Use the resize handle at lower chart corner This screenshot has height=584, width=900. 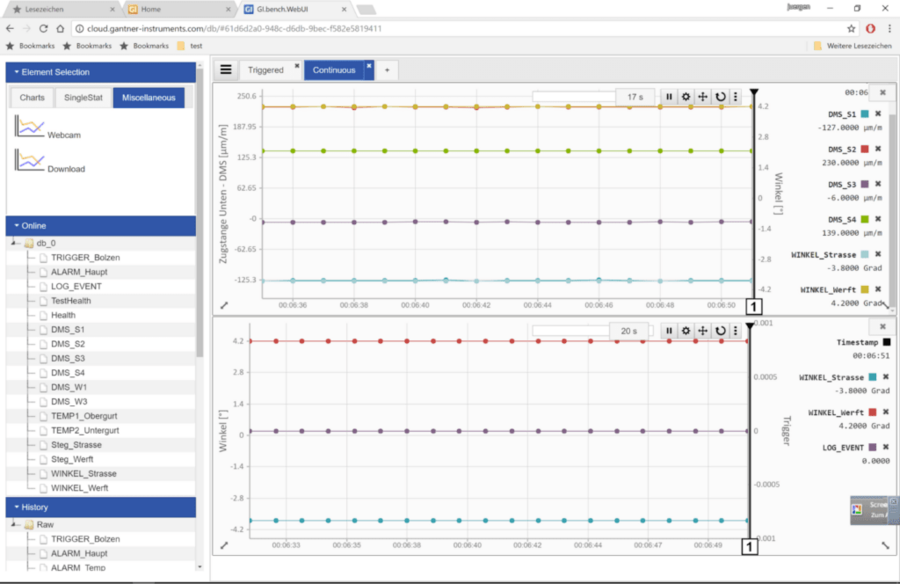[x=885, y=545]
